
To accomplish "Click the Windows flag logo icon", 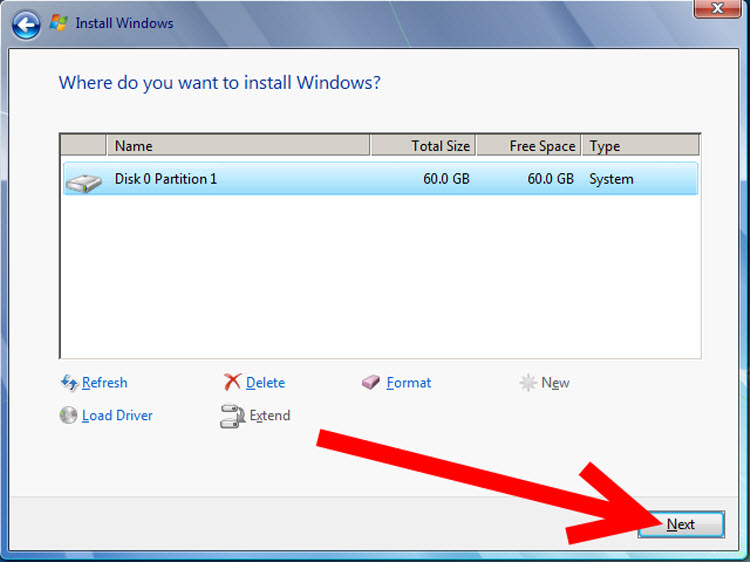I will (x=59, y=22).
